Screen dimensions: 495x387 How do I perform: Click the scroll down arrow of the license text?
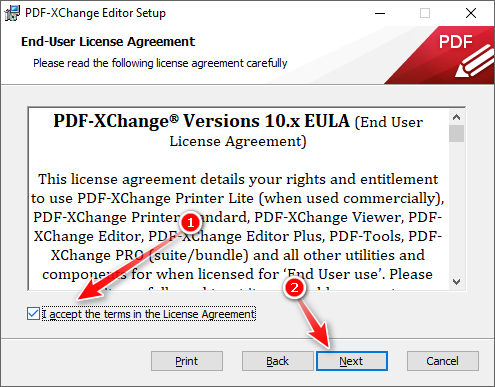tap(456, 282)
